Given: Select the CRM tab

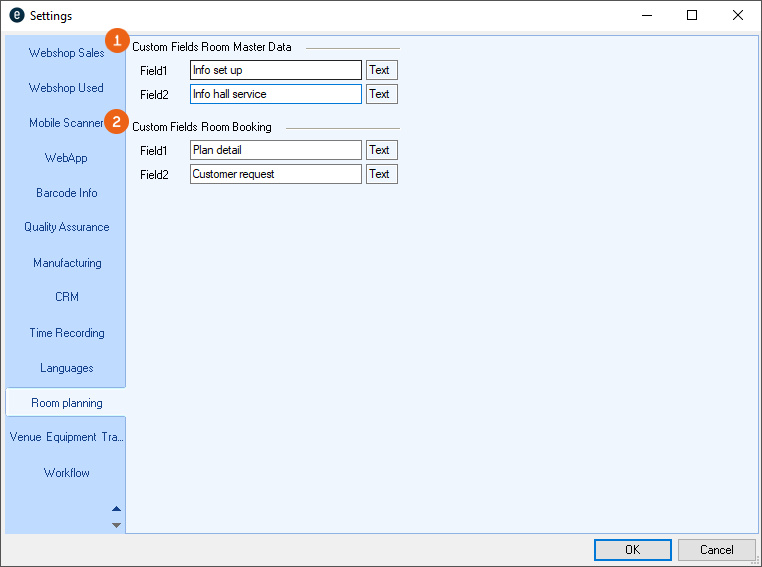Looking at the screenshot, I should [x=66, y=297].
